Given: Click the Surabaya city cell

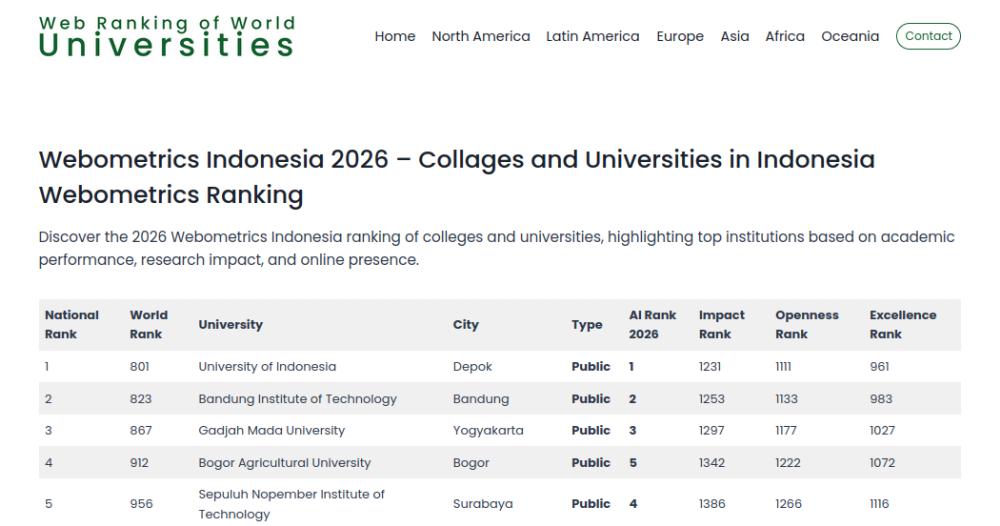Looking at the screenshot, I should click(483, 504).
